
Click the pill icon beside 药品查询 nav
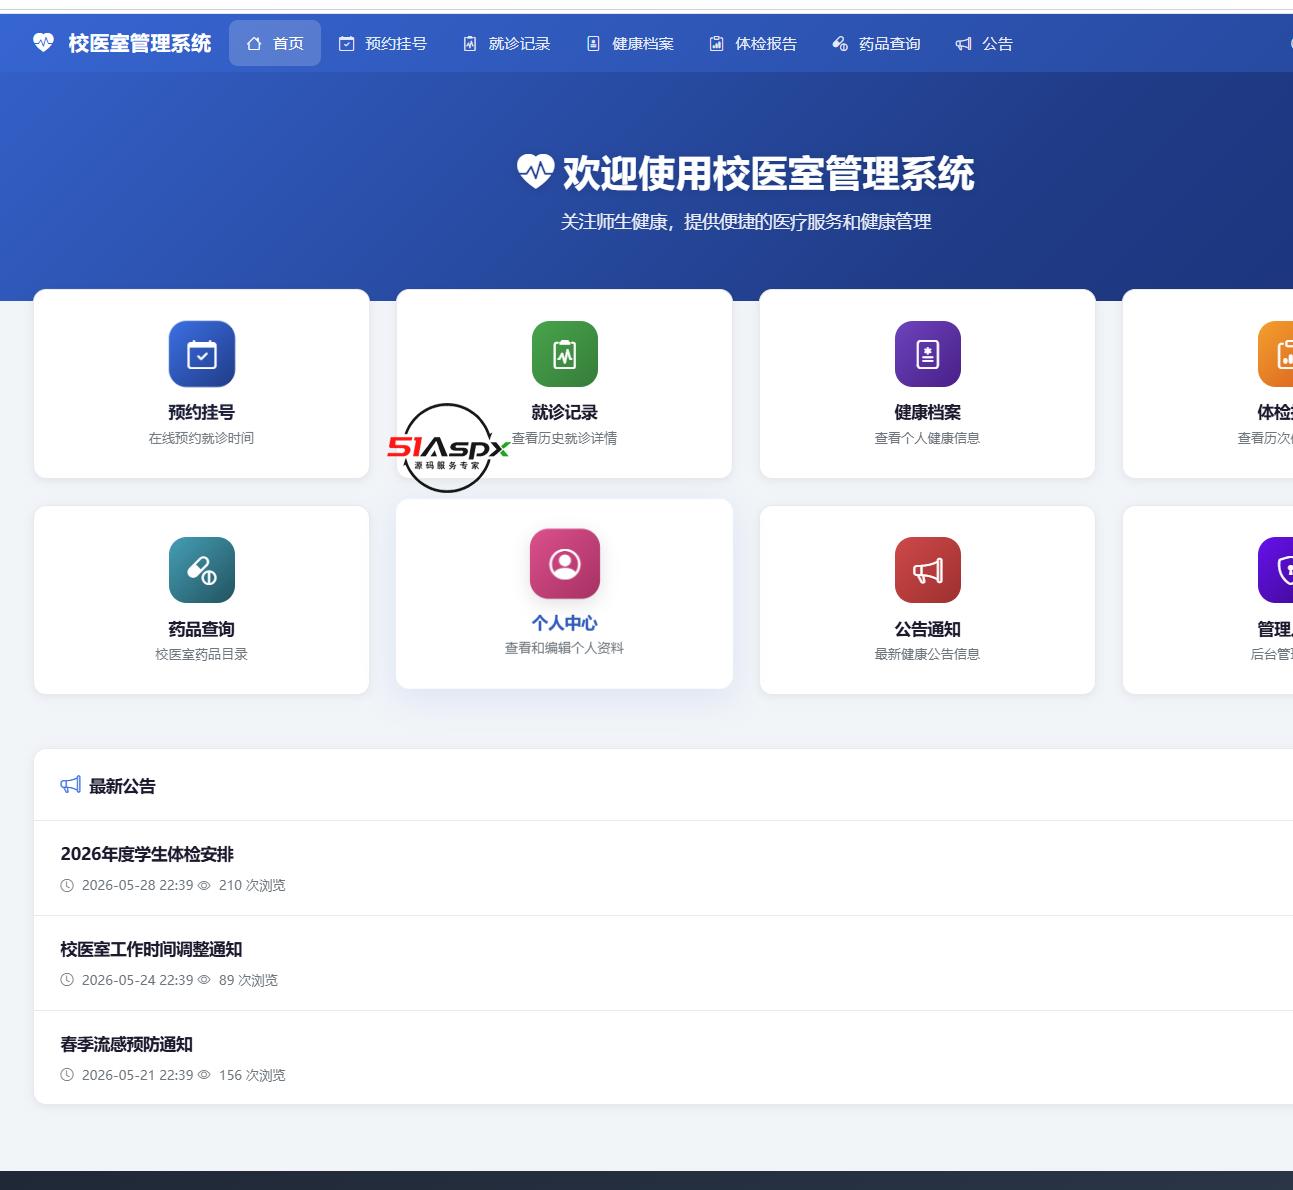coord(840,43)
